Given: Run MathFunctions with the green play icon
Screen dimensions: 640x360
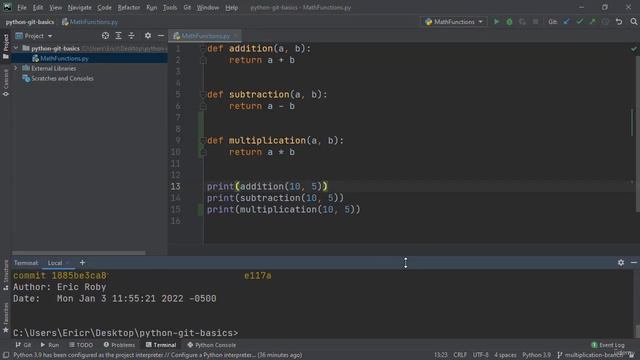Looking at the screenshot, I should (x=496, y=22).
